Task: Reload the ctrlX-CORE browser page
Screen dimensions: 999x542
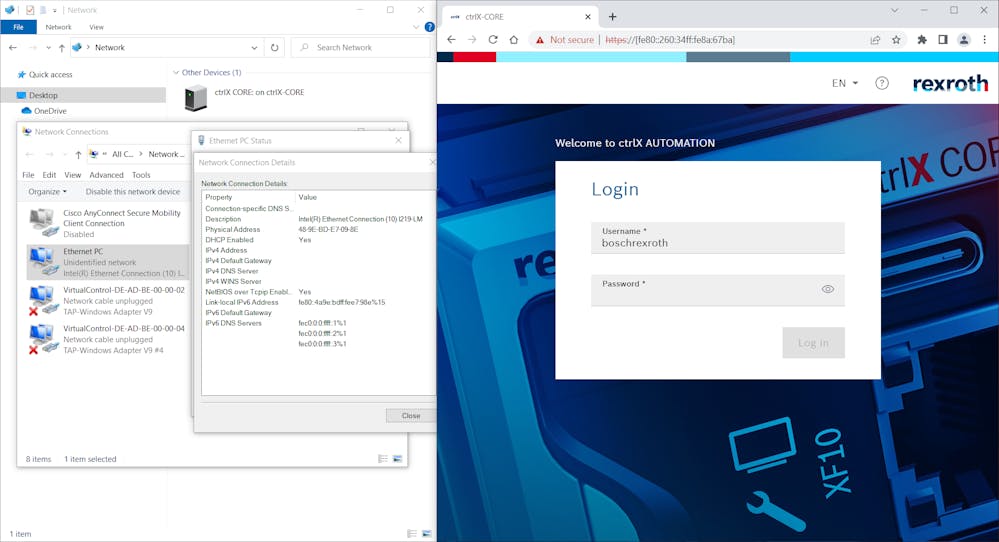Action: pyautogui.click(x=493, y=40)
